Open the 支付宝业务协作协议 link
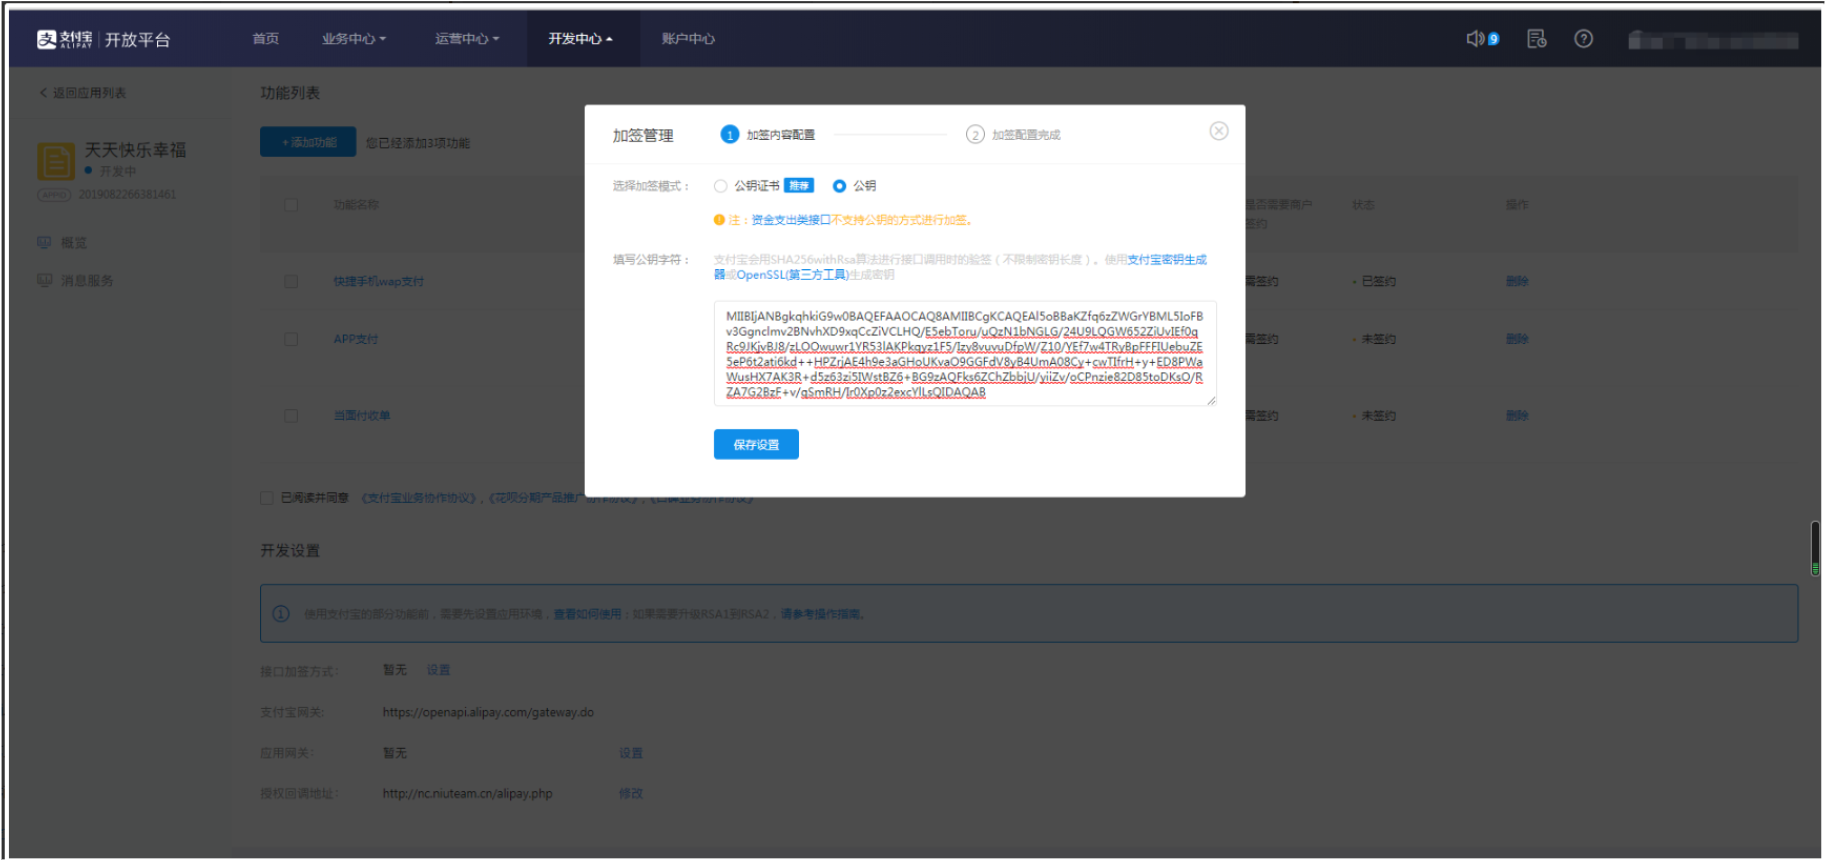Screen dimensions: 1828x862 (418, 498)
